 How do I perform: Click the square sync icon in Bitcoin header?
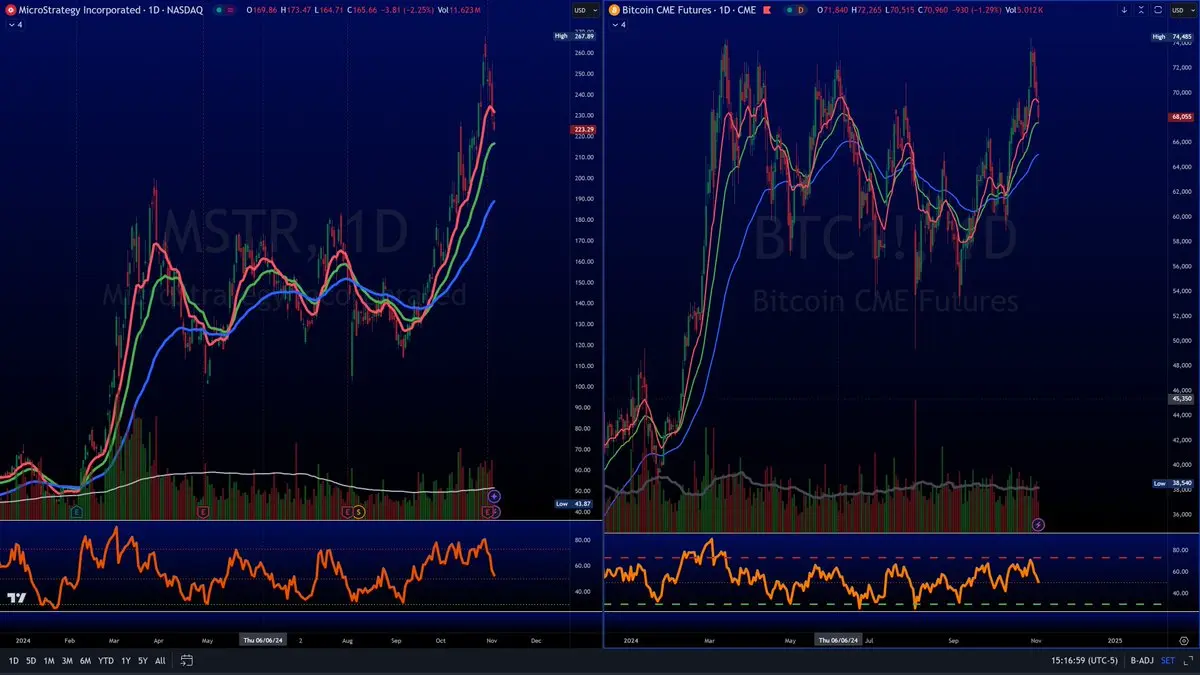tap(1158, 9)
